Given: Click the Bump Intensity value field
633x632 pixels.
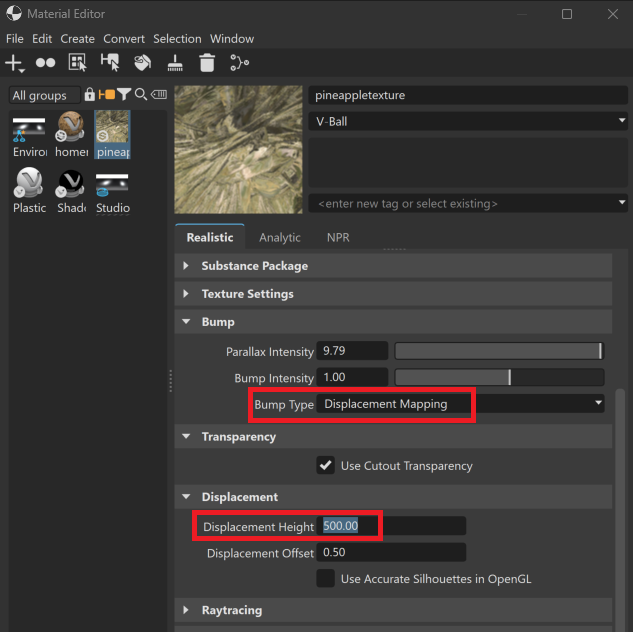Looking at the screenshot, I should 352,377.
